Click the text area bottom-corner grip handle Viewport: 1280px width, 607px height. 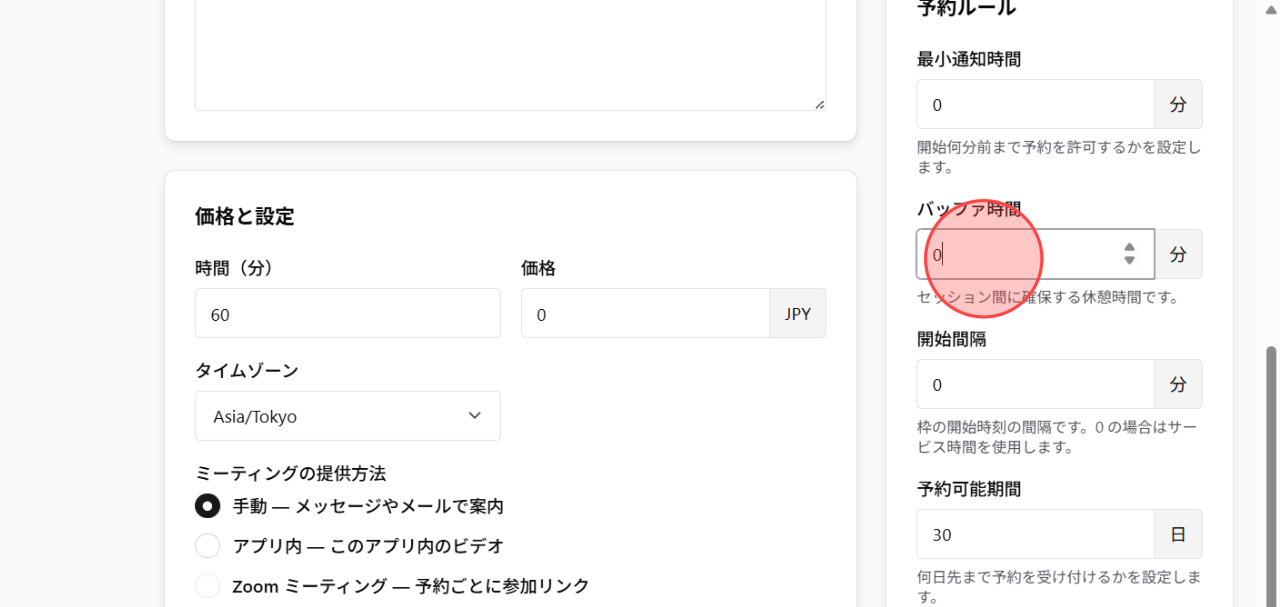point(819,103)
